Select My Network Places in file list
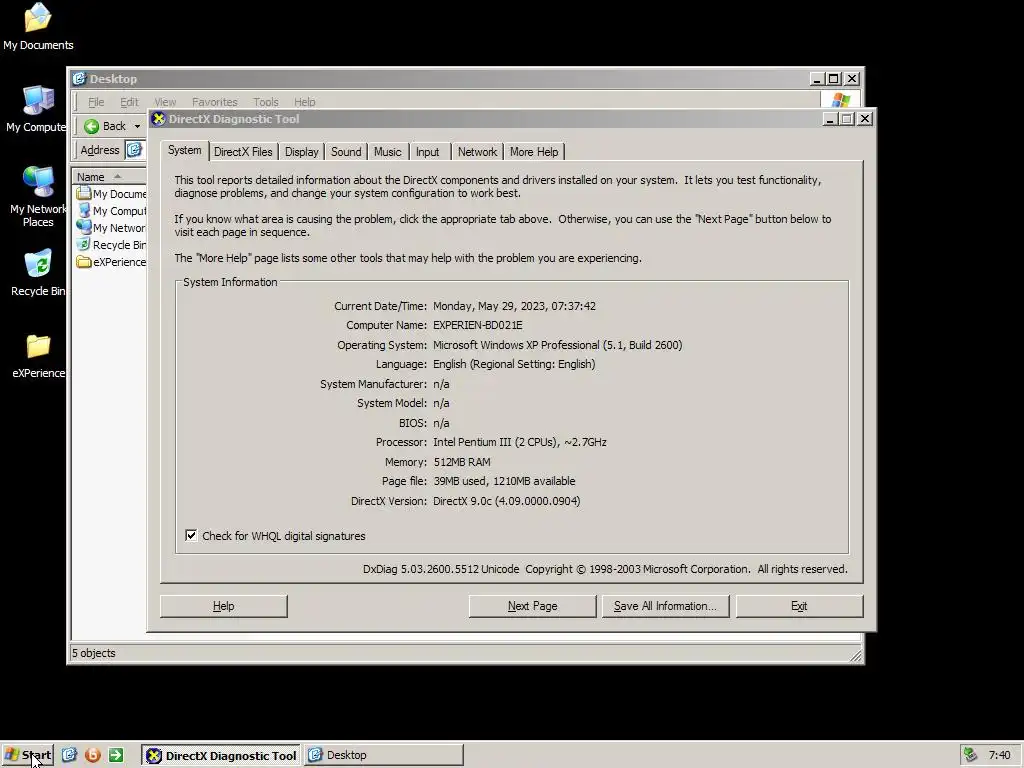This screenshot has width=1024, height=768. point(111,228)
